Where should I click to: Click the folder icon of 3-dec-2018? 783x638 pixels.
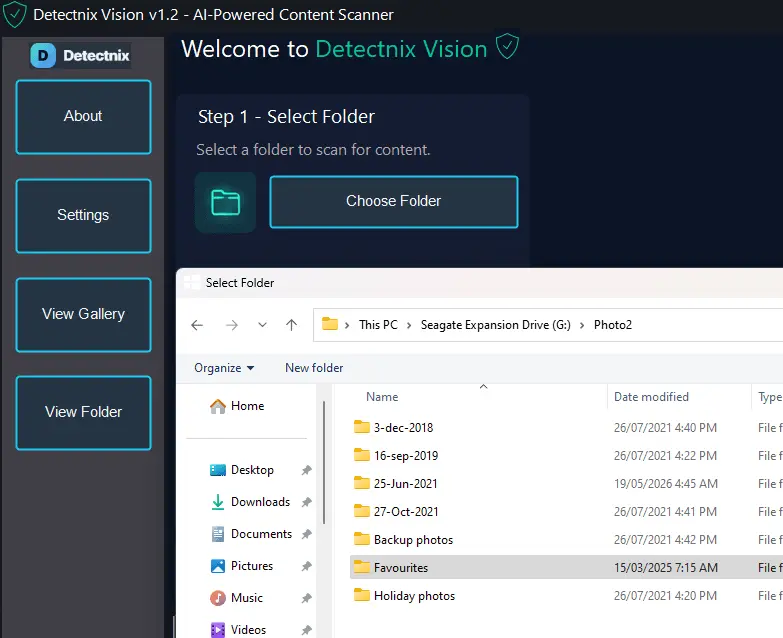click(x=362, y=427)
